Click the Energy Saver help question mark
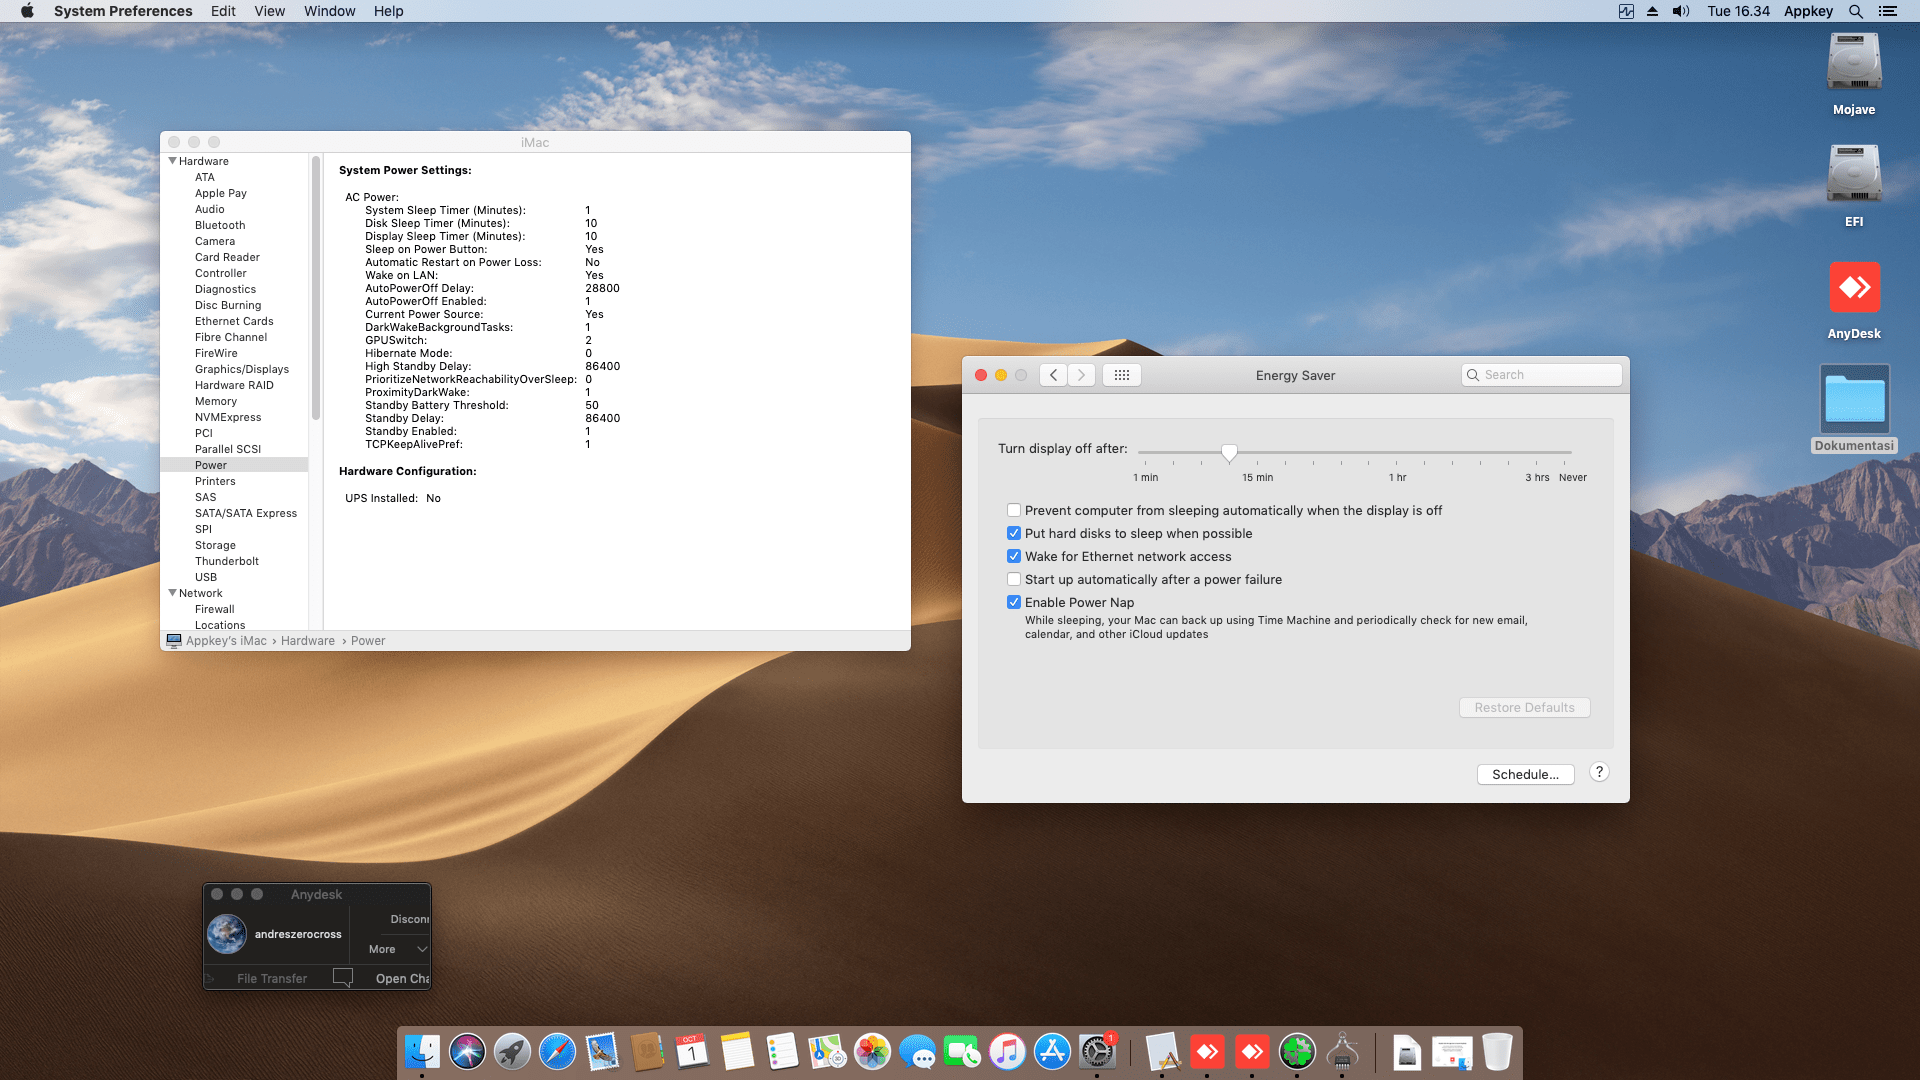The image size is (1920, 1080). (1599, 772)
